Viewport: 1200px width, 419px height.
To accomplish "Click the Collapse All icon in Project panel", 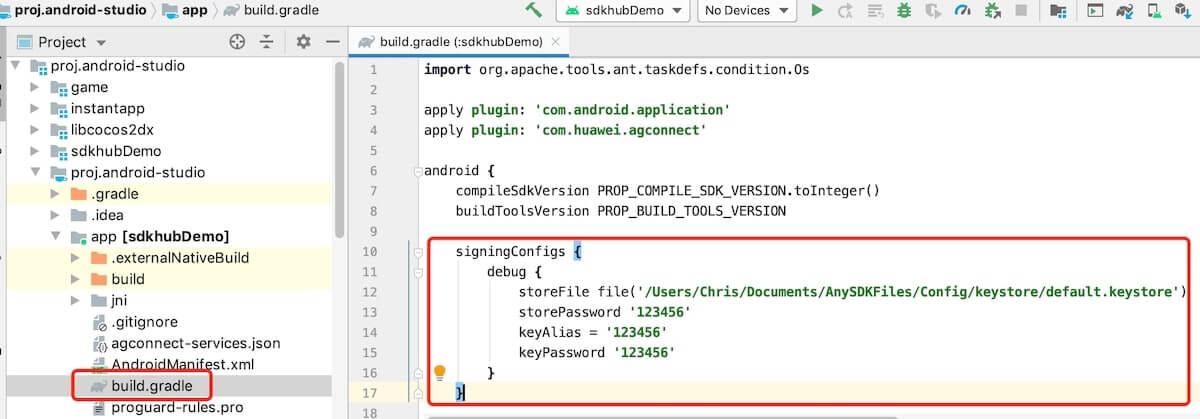I will (x=266, y=42).
